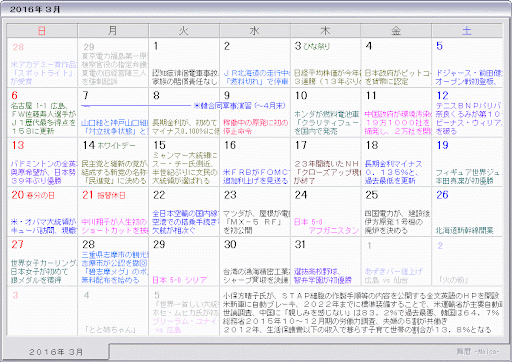Select day 21 labeled 振替休日

coord(113,212)
